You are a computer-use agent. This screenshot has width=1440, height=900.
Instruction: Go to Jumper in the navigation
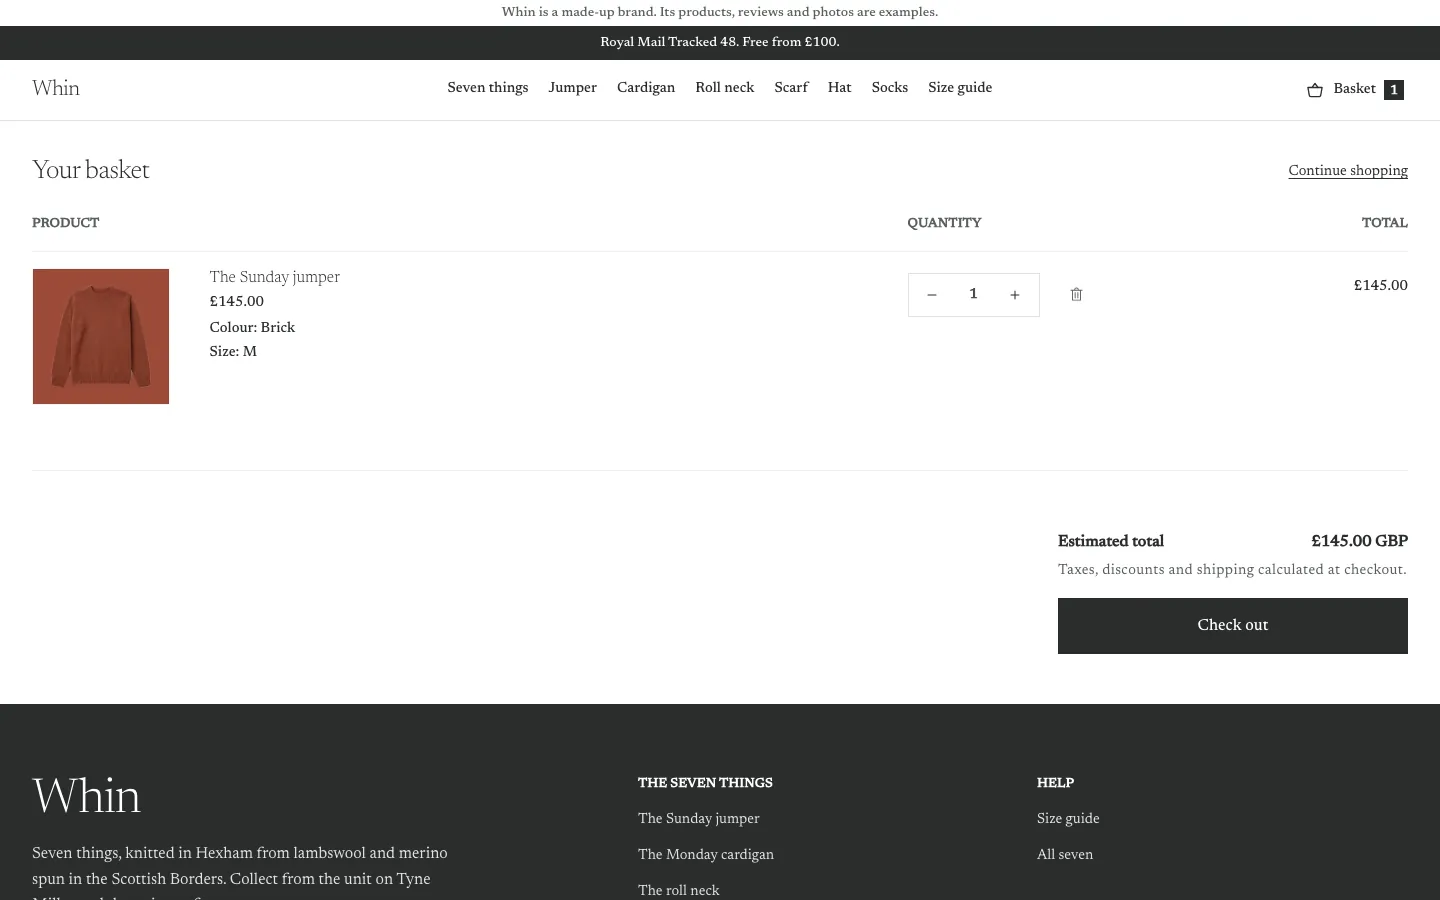click(573, 88)
